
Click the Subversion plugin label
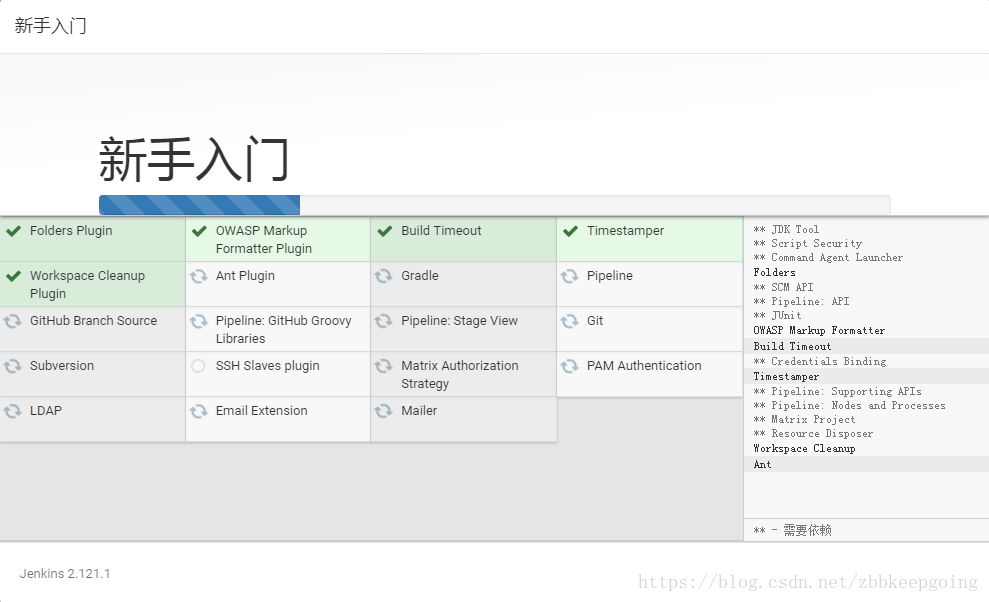click(62, 365)
